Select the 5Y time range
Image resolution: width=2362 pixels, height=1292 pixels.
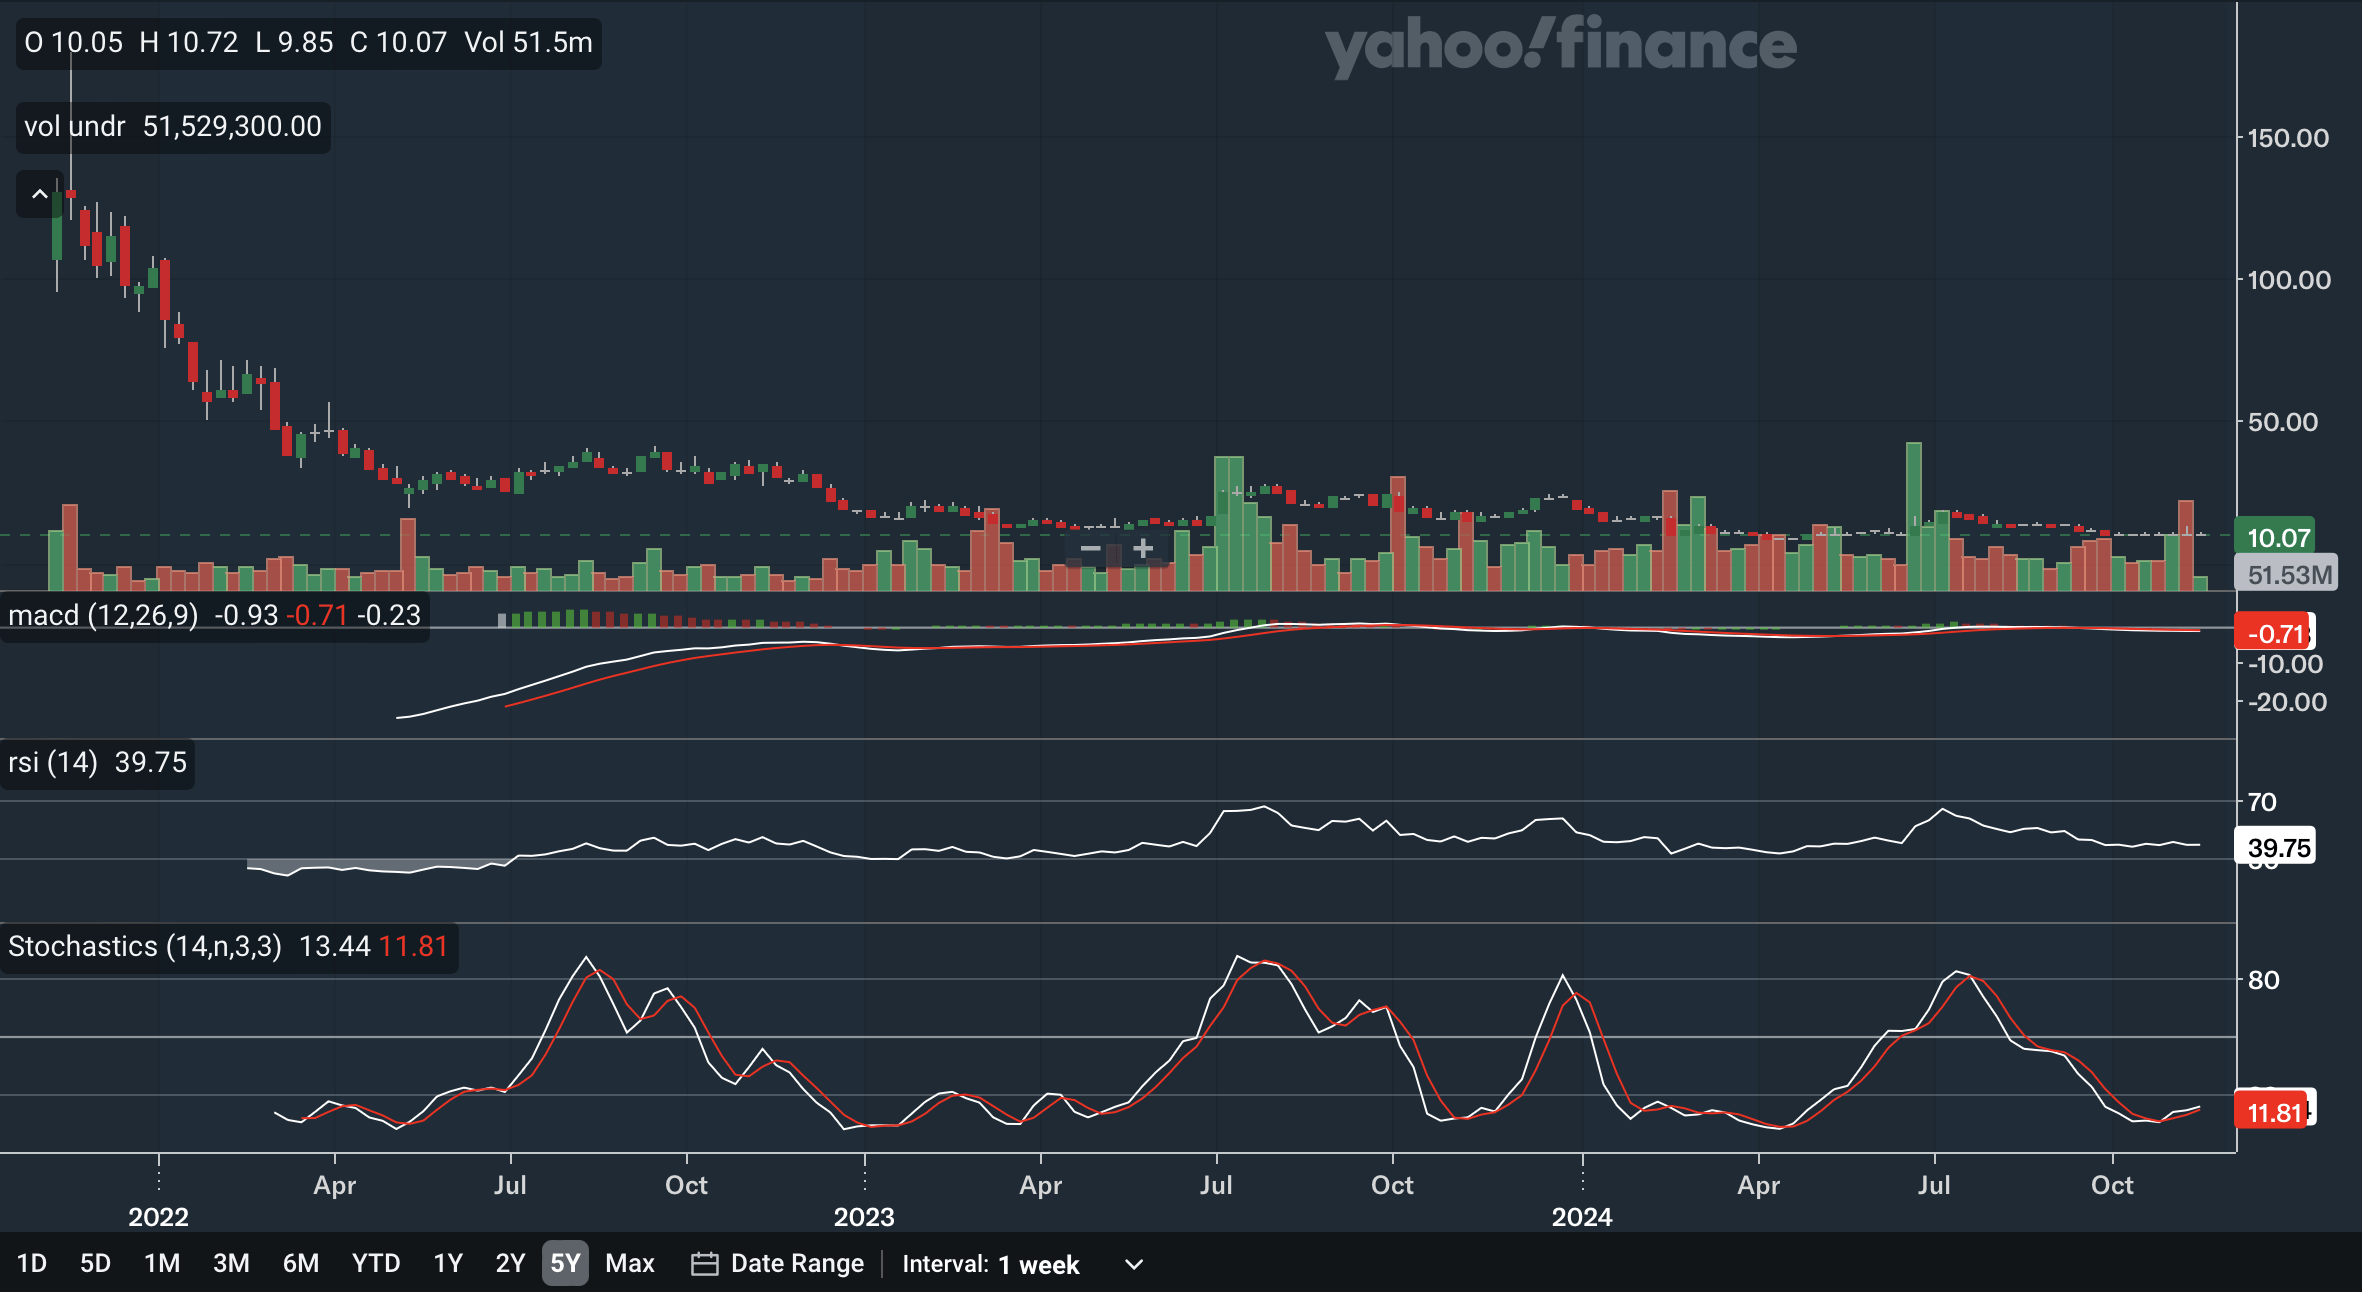coord(565,1264)
